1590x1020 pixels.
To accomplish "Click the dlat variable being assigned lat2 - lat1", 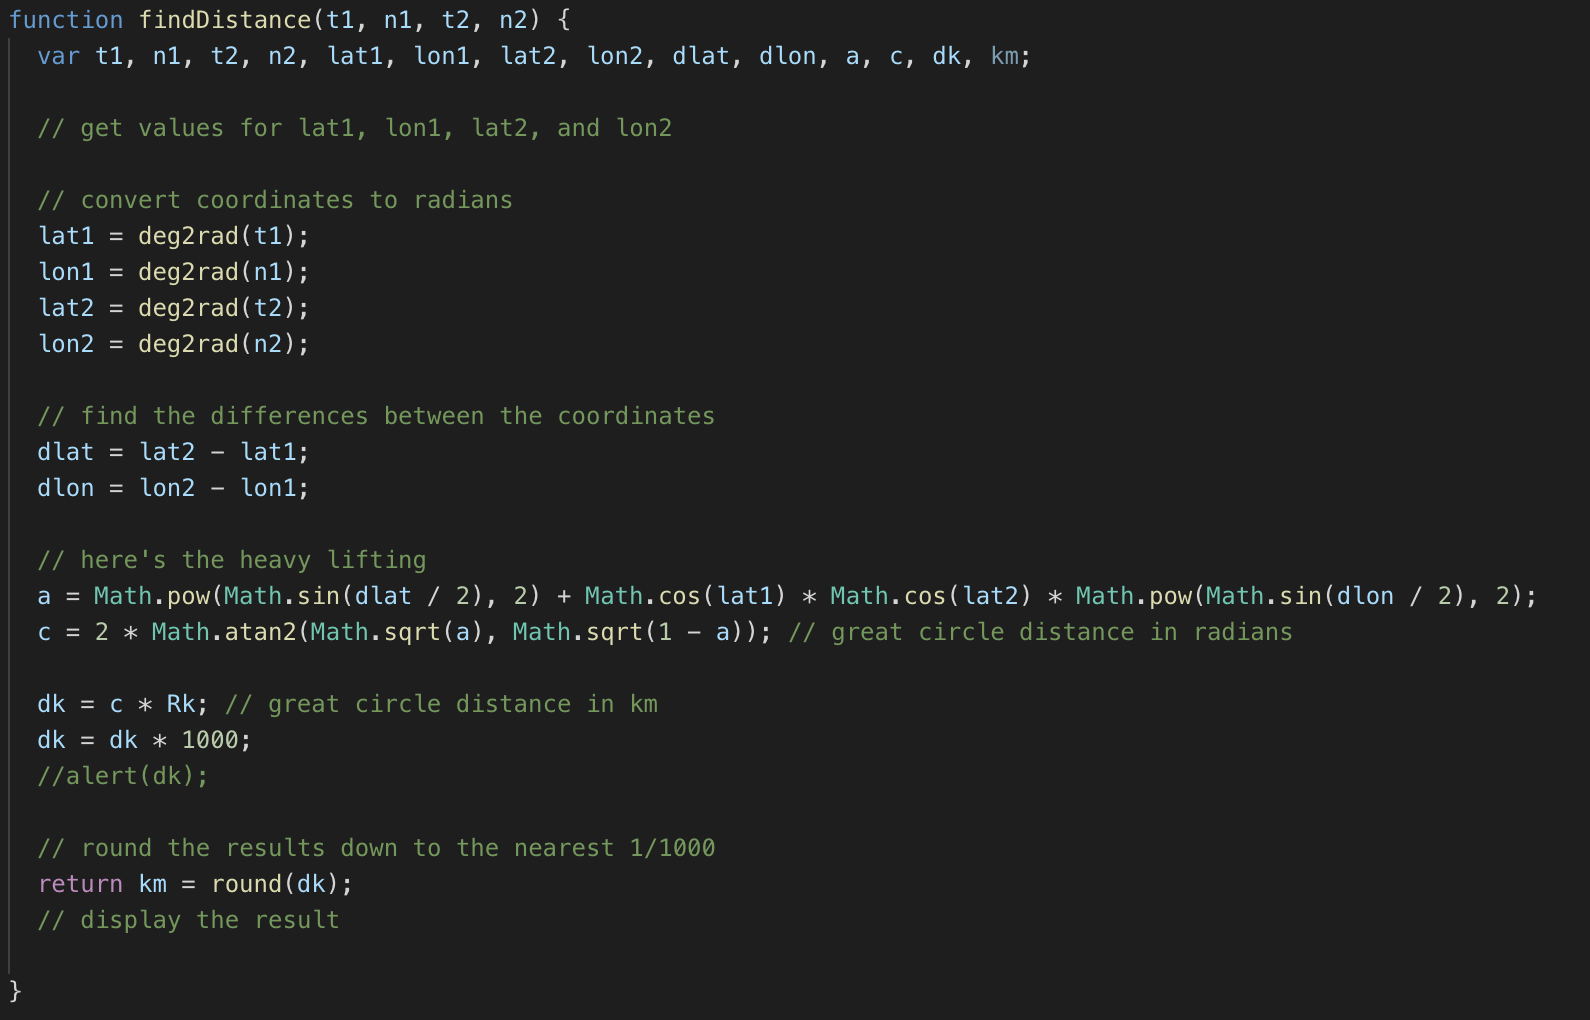I will pyautogui.click(x=65, y=452).
